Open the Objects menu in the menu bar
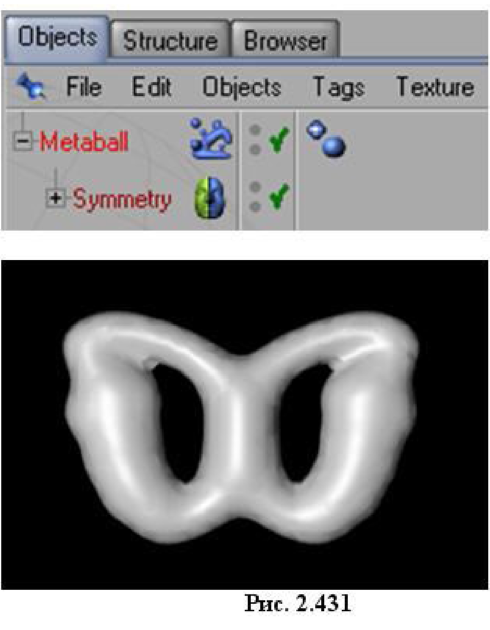The width and height of the screenshot is (490, 630). click(x=242, y=87)
